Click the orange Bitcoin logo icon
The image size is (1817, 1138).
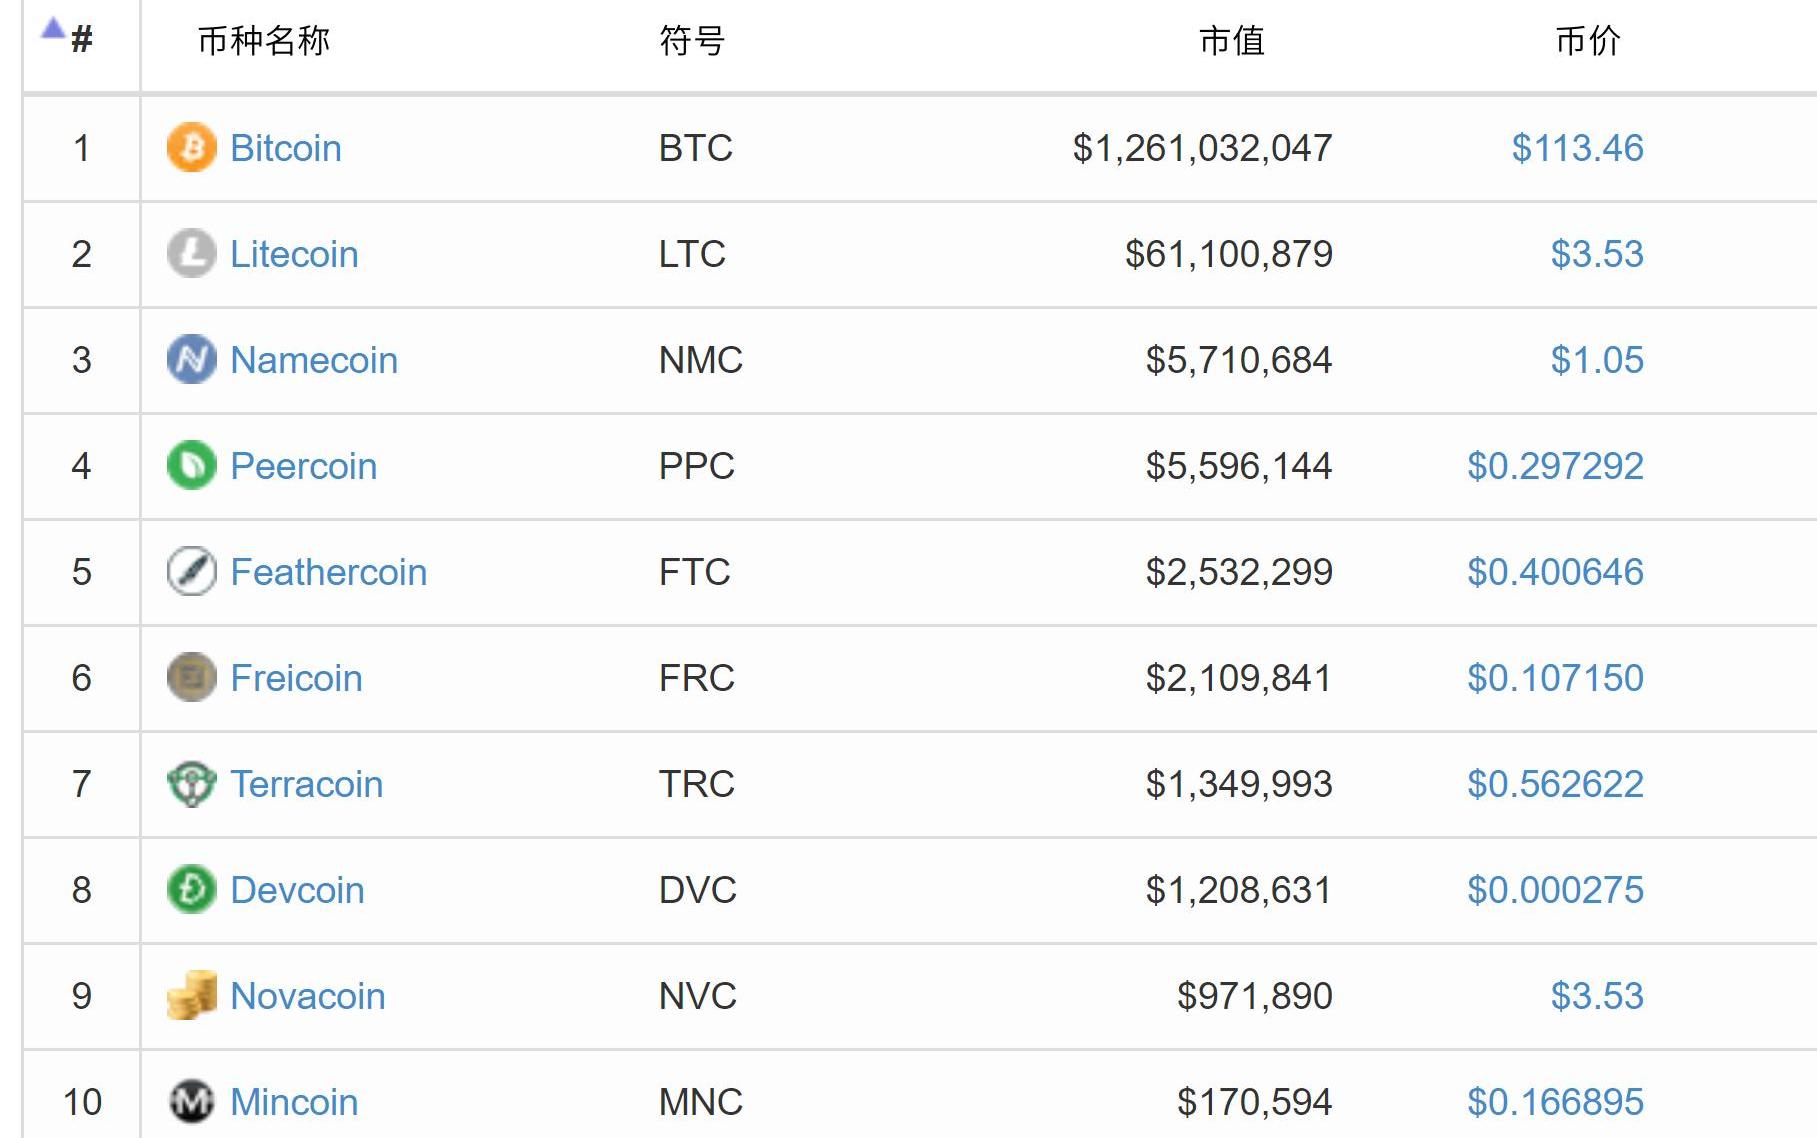pyautogui.click(x=191, y=148)
